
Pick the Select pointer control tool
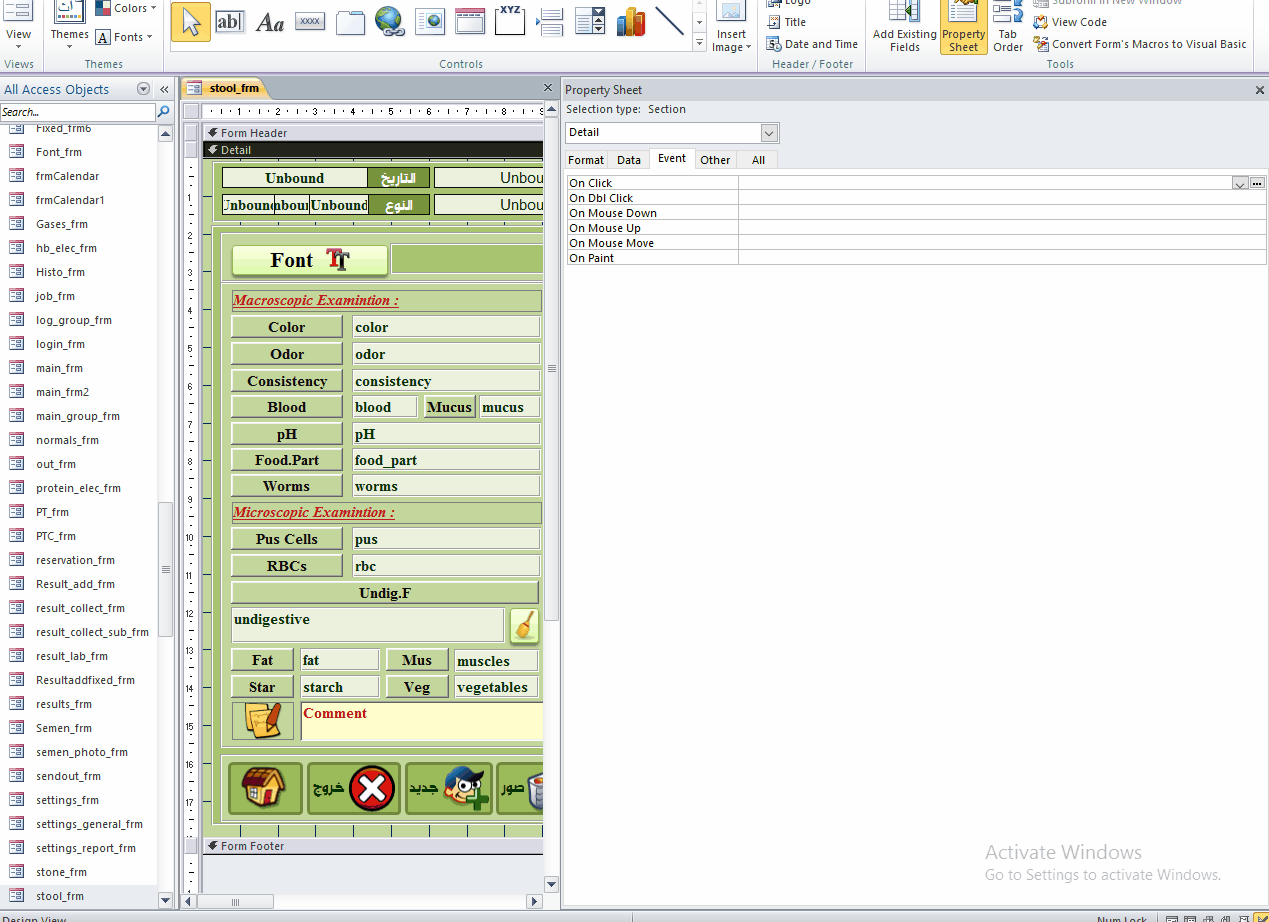tap(190, 21)
